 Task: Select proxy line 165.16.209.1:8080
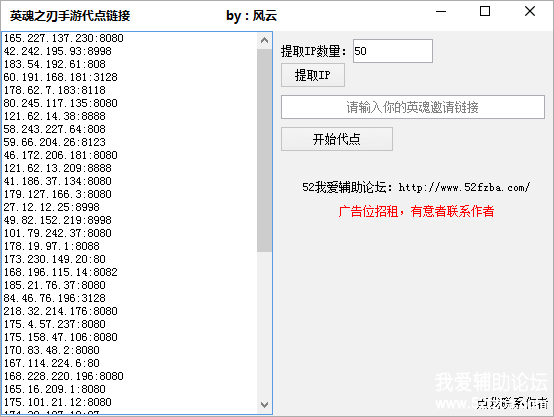coord(55,389)
